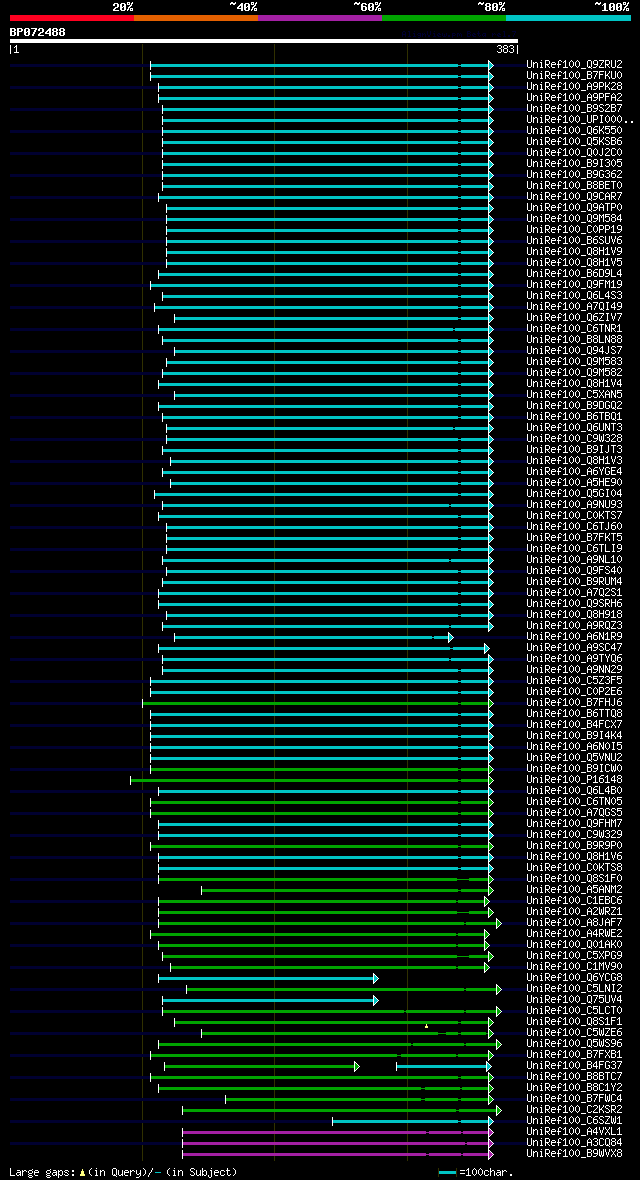Viewport: 640px width, 1180px height.
Task: Select hit label UniRef100_Q6UNT3
Action: 574,427
